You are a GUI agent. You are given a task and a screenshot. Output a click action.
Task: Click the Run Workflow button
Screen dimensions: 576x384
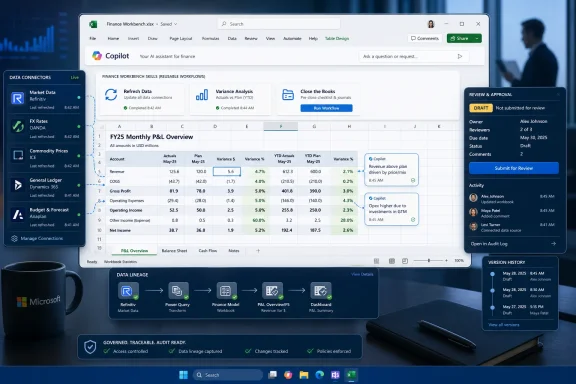tap(327, 108)
